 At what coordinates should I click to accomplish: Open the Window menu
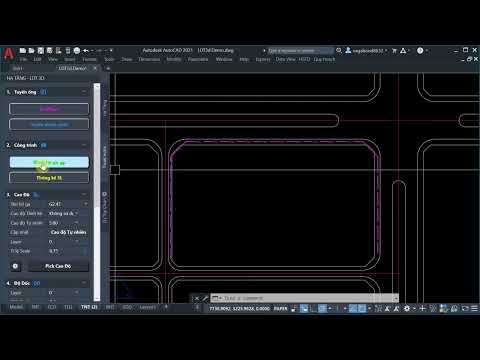[x=224, y=59]
